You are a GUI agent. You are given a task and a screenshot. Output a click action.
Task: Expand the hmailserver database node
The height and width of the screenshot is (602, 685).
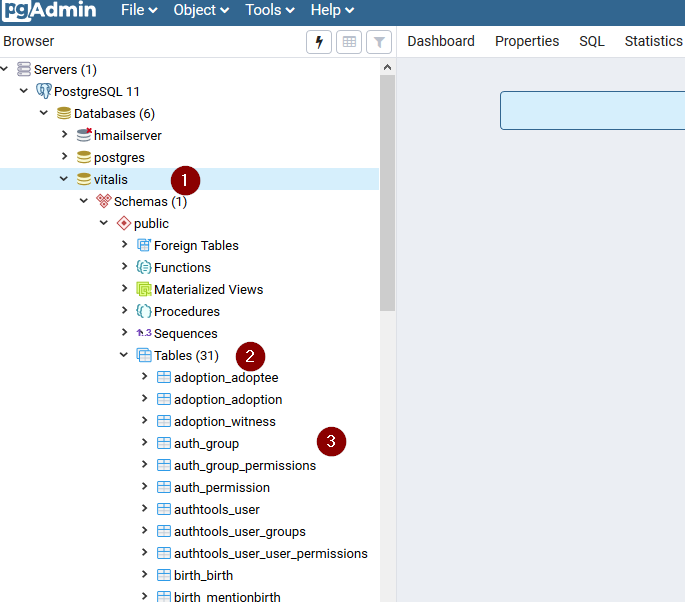click(x=64, y=134)
